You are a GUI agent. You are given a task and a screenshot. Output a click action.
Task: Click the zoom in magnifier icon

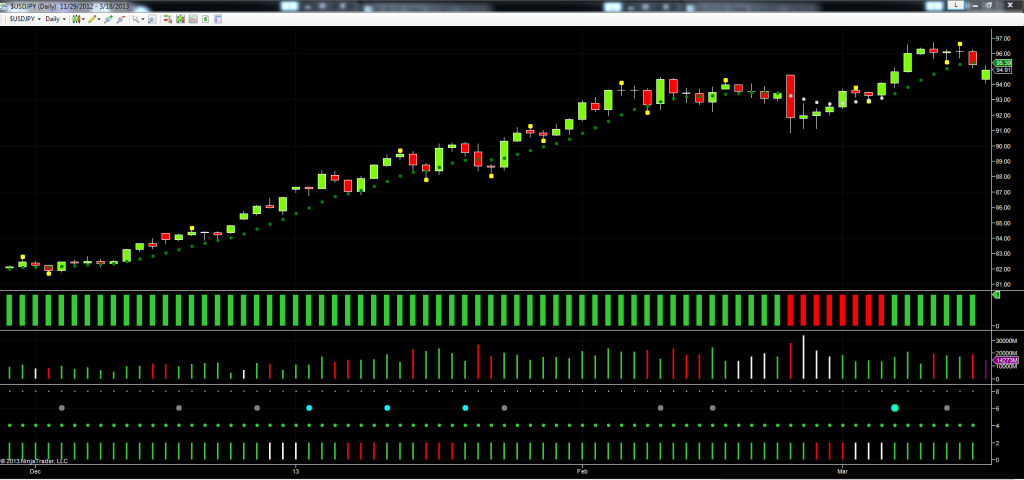[x=108, y=19]
